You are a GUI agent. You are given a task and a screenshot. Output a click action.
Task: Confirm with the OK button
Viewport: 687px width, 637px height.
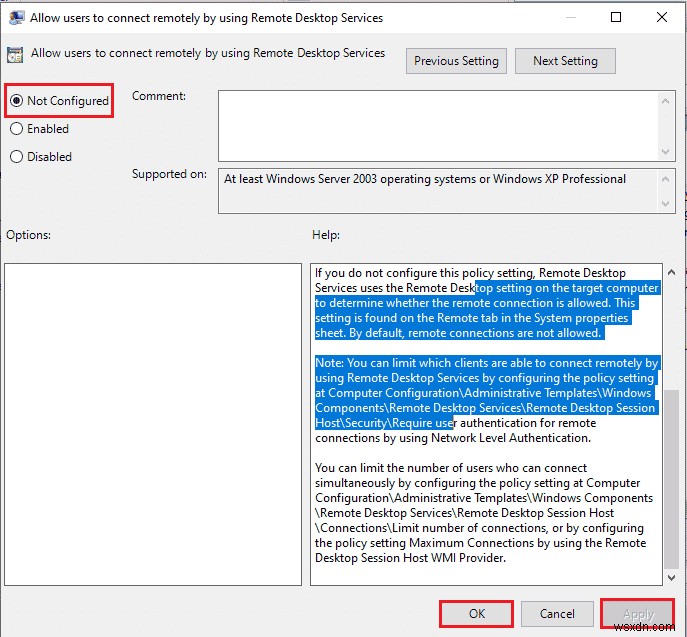click(x=477, y=614)
